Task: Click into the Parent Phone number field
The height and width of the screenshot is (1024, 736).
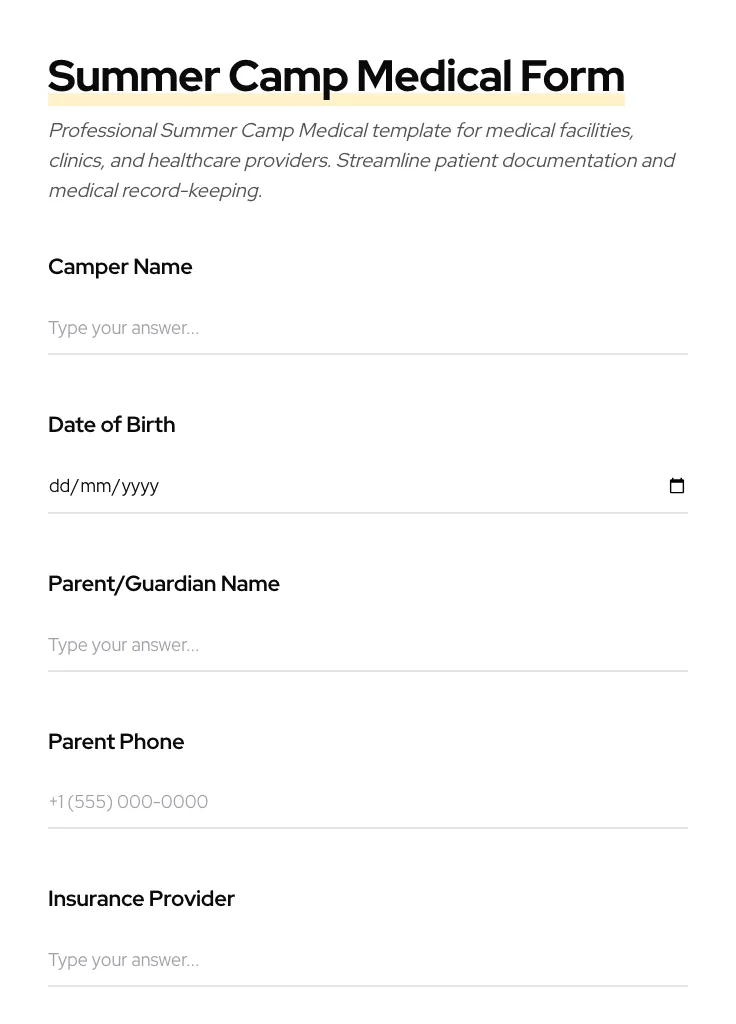Action: pyautogui.click(x=367, y=802)
